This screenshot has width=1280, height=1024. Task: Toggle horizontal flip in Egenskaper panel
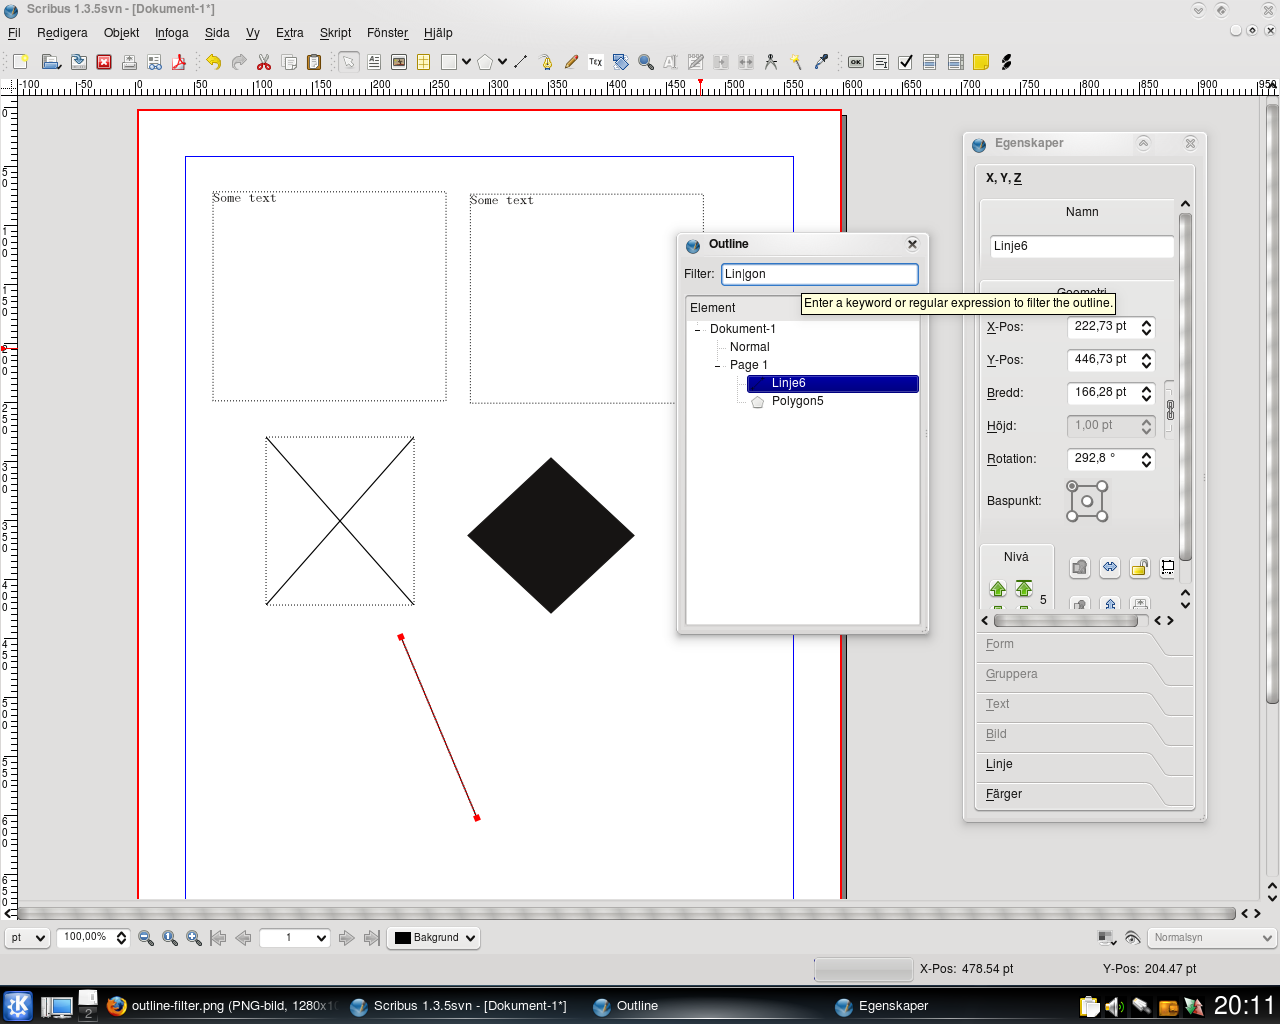pyautogui.click(x=1110, y=568)
